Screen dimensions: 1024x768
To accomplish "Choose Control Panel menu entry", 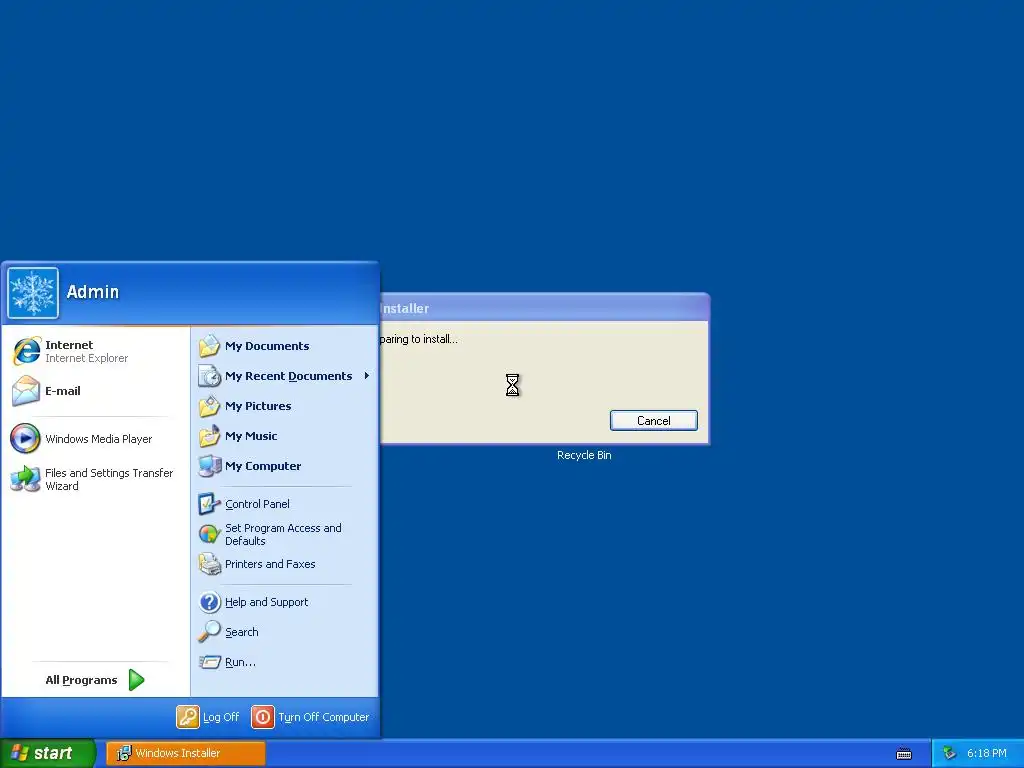I will pos(284,504).
